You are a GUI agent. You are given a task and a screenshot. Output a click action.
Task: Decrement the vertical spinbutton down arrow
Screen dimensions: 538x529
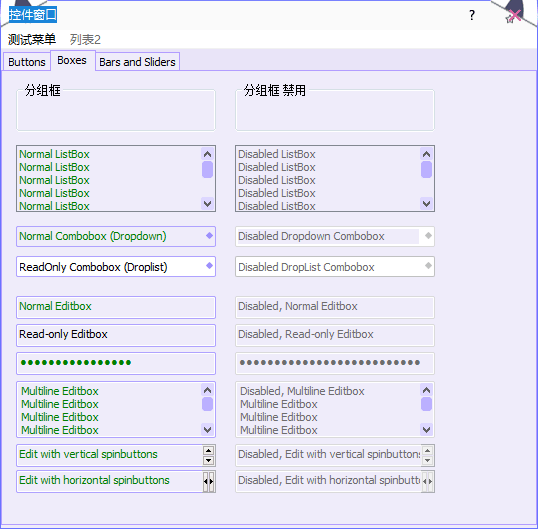[x=208, y=460]
